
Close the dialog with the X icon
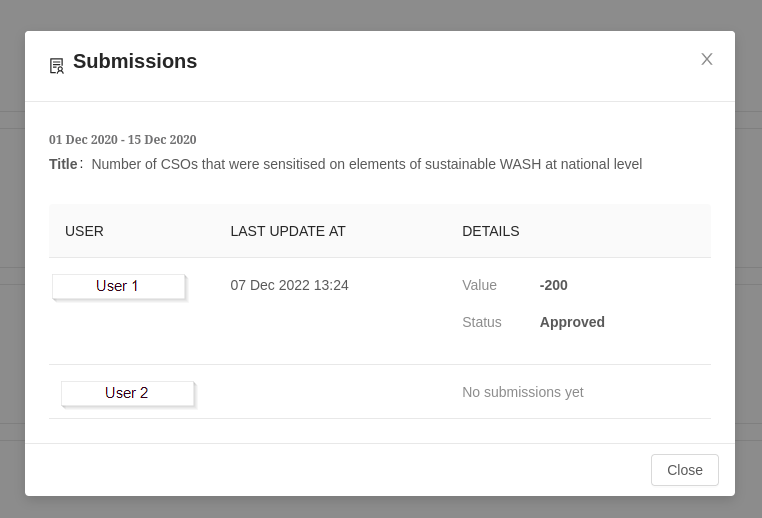pyautogui.click(x=707, y=59)
